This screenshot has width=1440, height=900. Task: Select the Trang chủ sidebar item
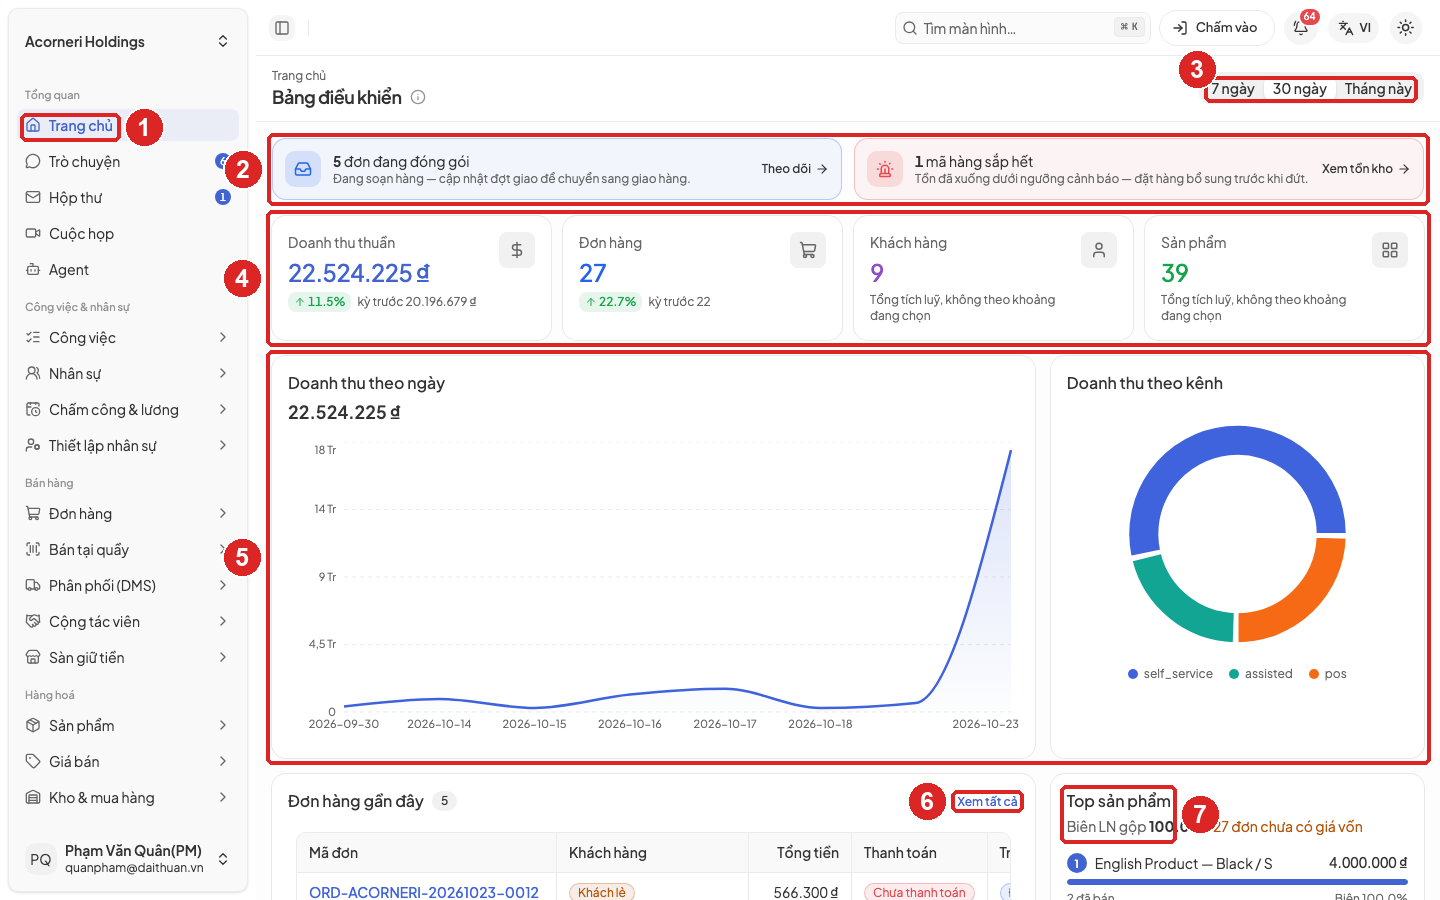click(128, 125)
